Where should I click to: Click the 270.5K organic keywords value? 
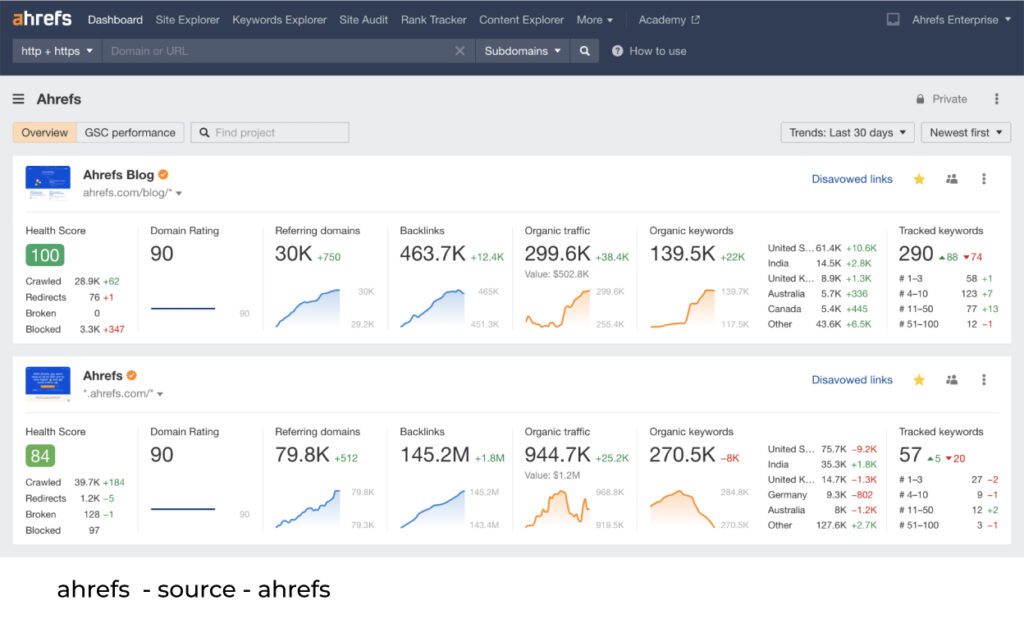(x=682, y=454)
